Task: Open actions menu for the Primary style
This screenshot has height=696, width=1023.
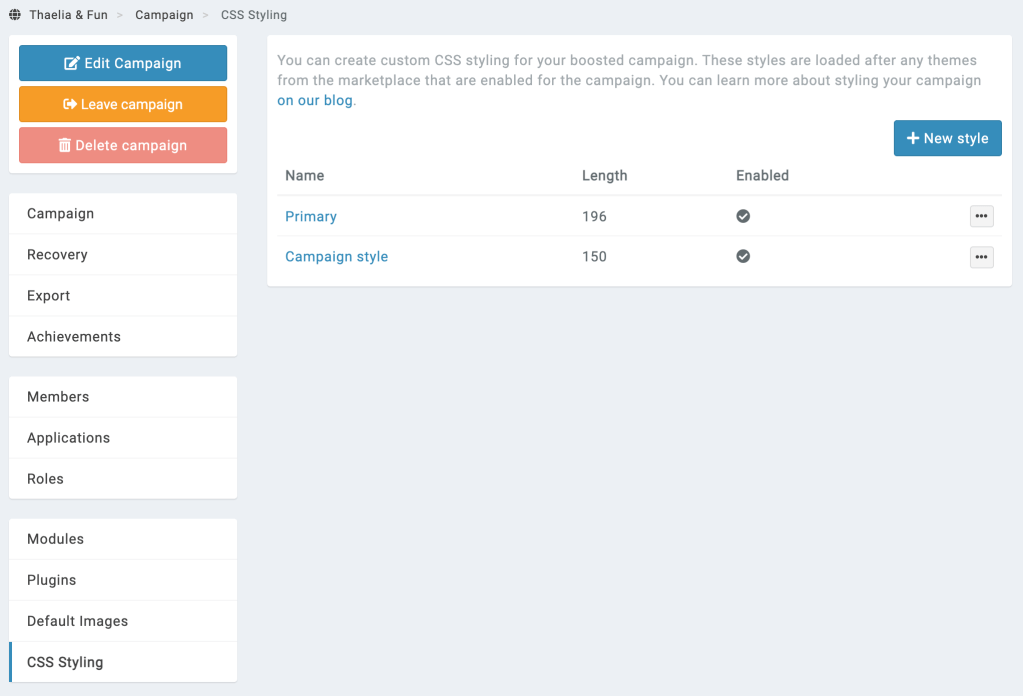Action: click(981, 216)
